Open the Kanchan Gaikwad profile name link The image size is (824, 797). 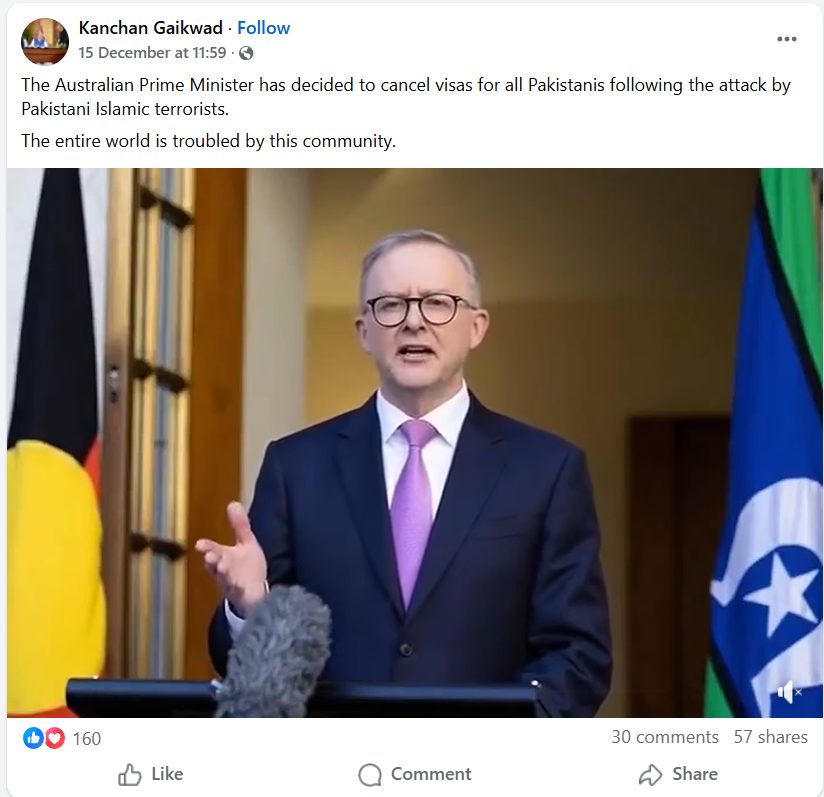(151, 28)
